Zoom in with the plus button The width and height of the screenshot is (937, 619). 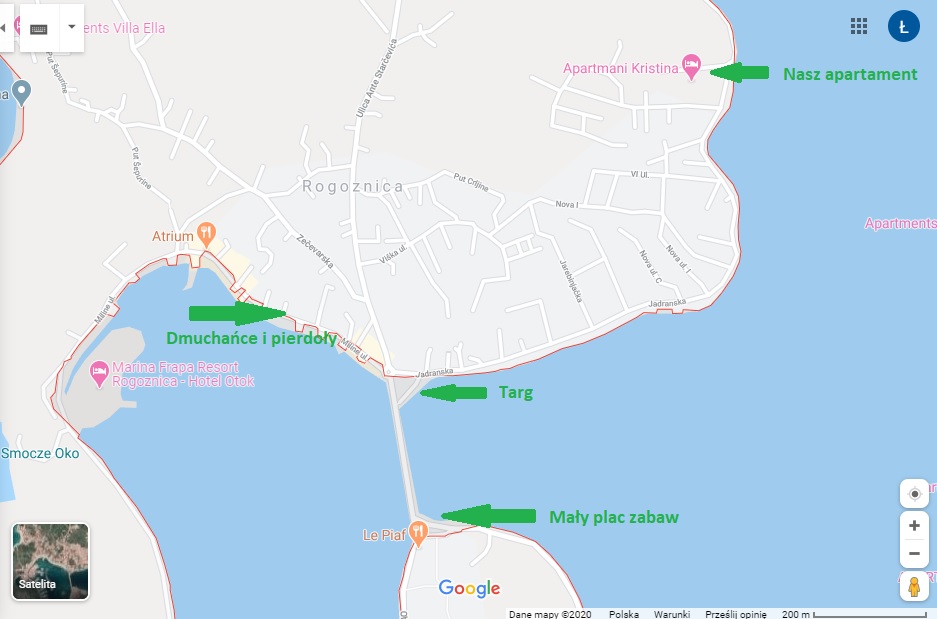[914, 526]
